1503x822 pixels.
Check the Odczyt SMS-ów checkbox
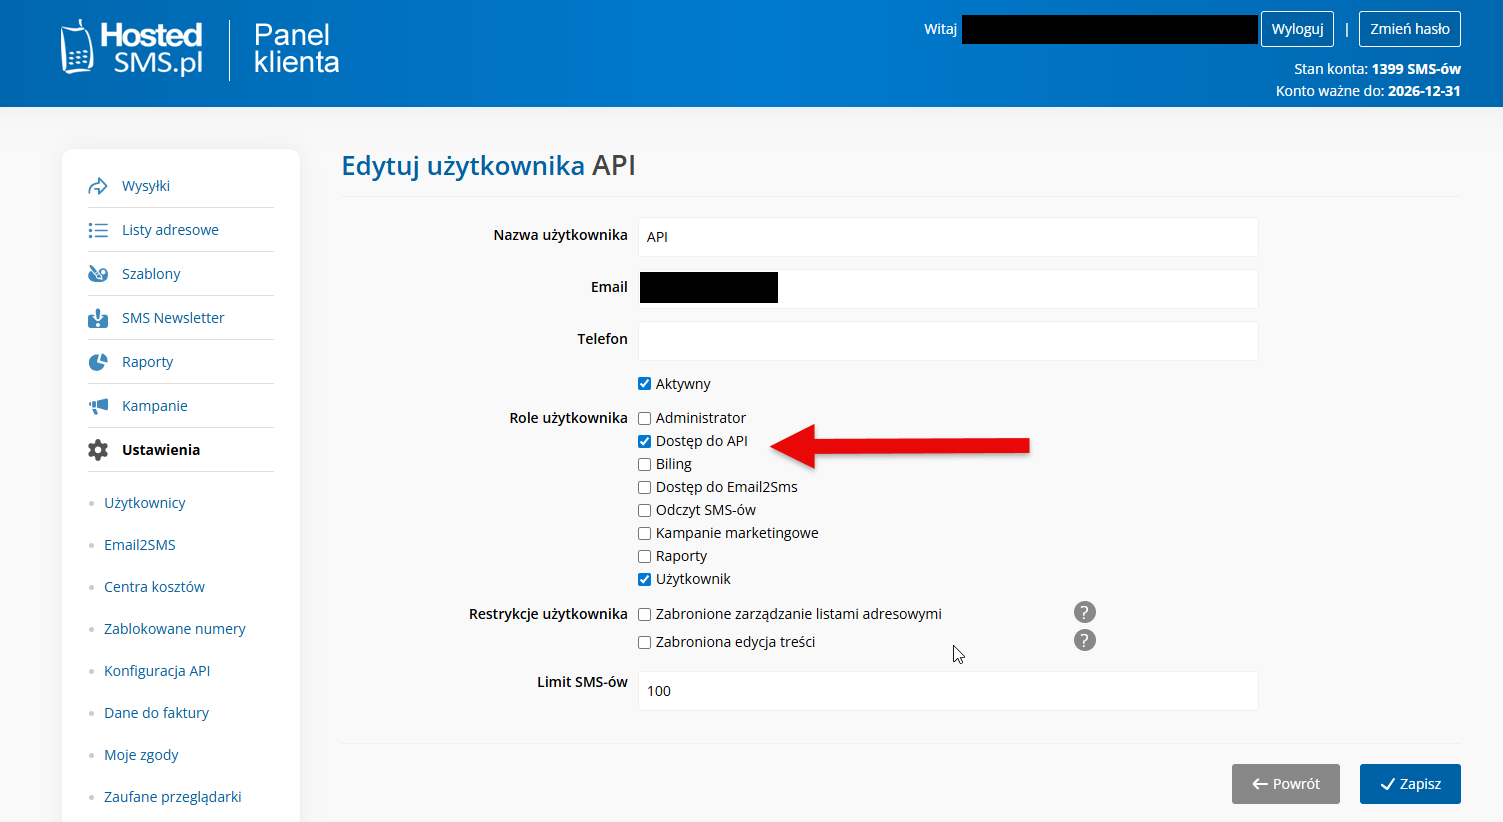[x=645, y=510]
